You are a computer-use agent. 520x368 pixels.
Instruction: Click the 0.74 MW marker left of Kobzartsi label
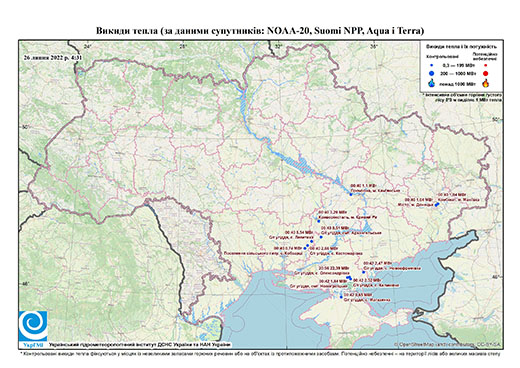(x=305, y=248)
